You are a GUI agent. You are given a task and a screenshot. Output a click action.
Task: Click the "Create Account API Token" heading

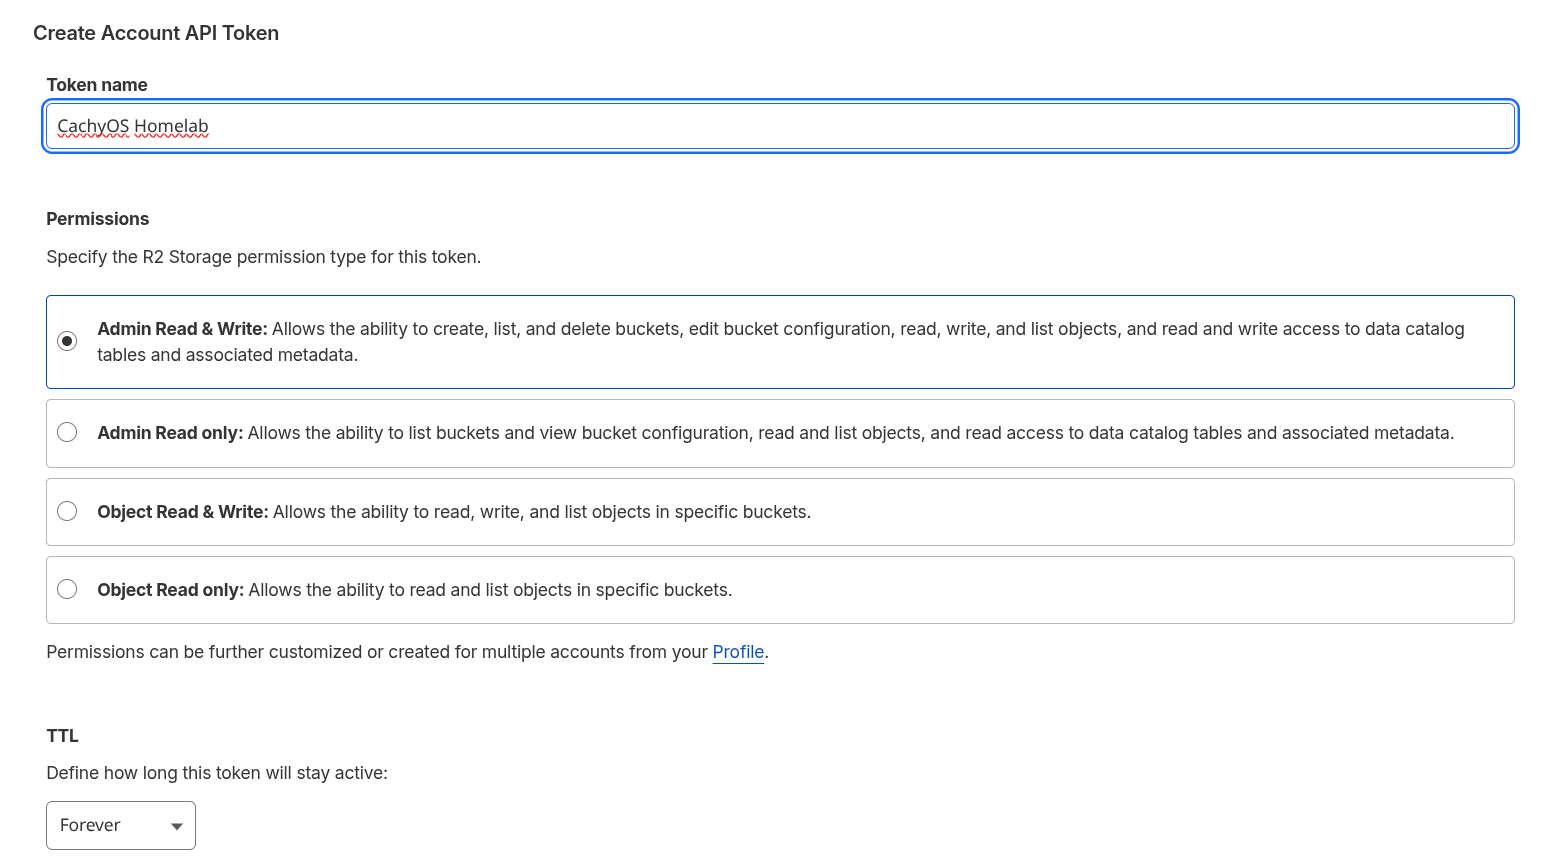[156, 33]
